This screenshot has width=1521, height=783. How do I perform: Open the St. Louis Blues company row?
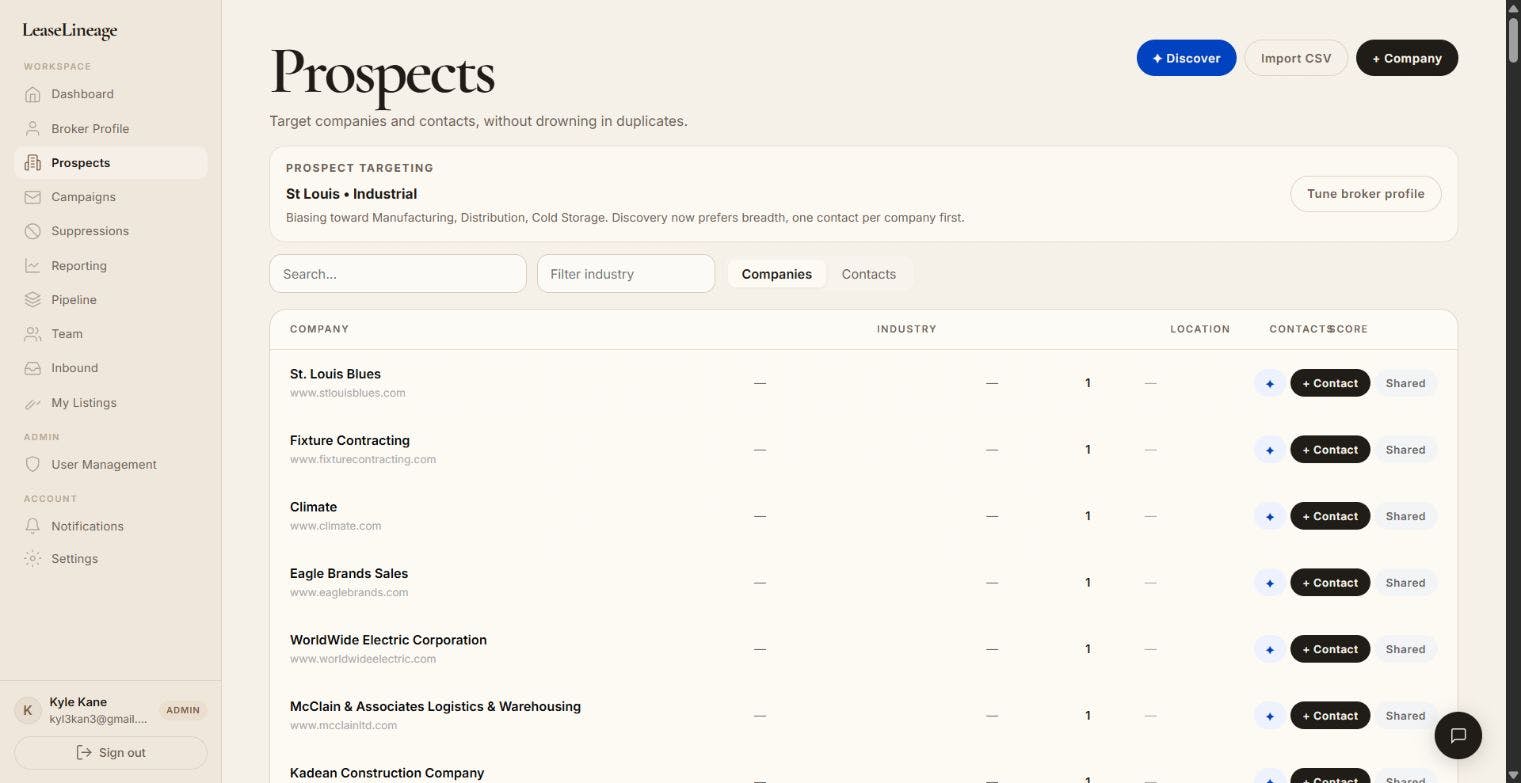(x=863, y=383)
